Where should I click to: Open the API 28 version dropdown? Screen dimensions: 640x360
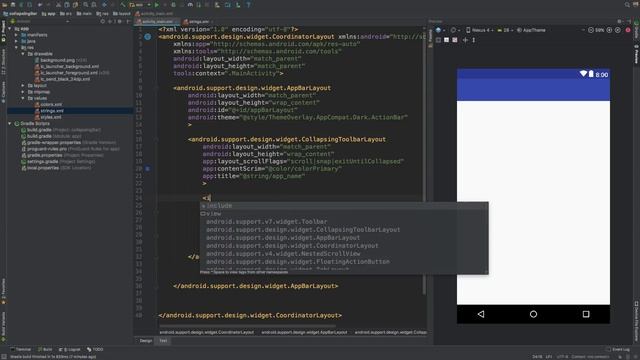point(505,30)
